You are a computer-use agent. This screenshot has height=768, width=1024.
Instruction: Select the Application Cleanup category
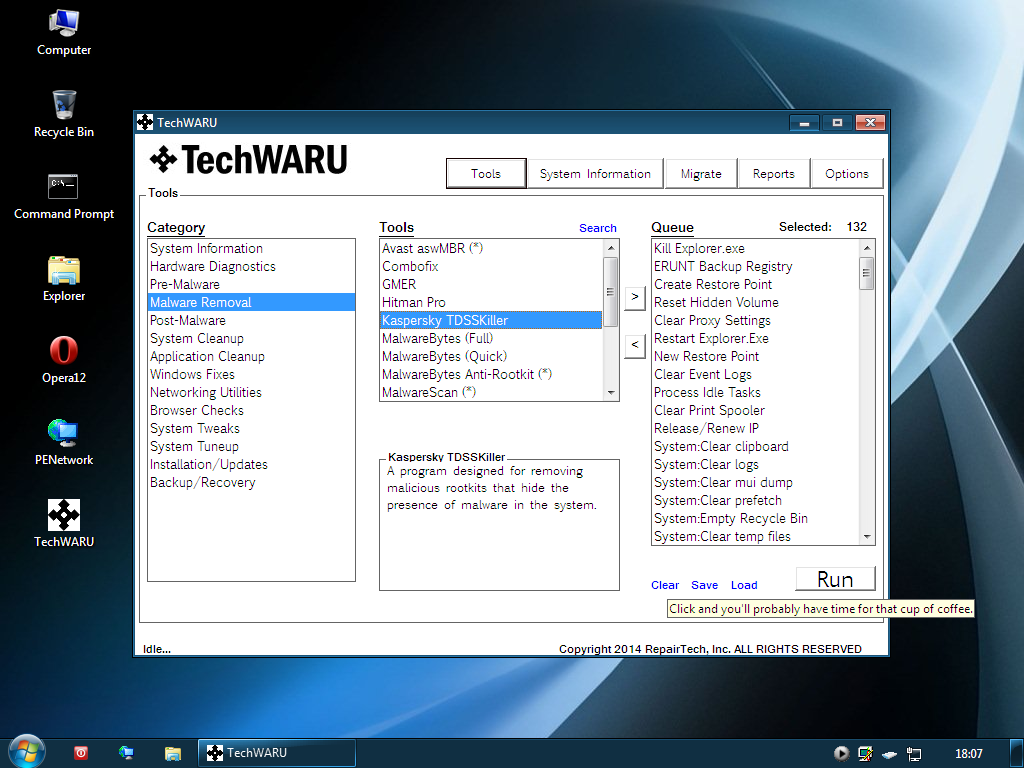[x=251, y=357]
